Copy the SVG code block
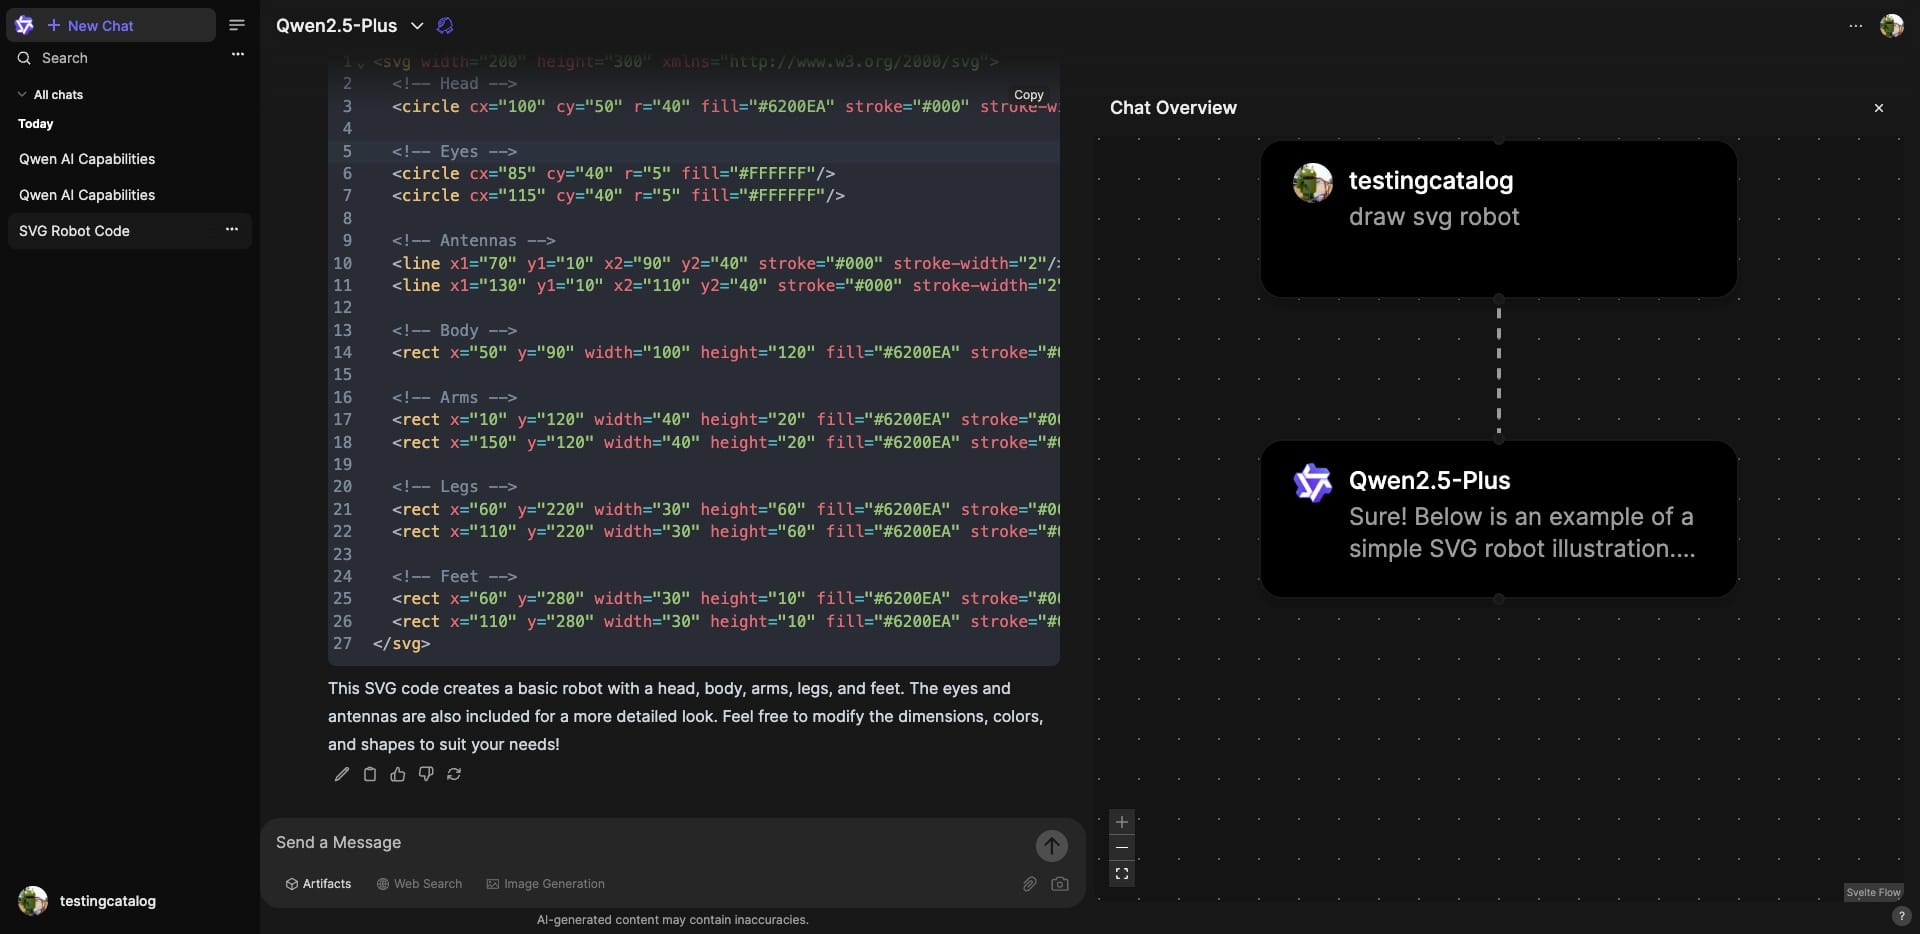The image size is (1920, 934). click(x=1028, y=95)
